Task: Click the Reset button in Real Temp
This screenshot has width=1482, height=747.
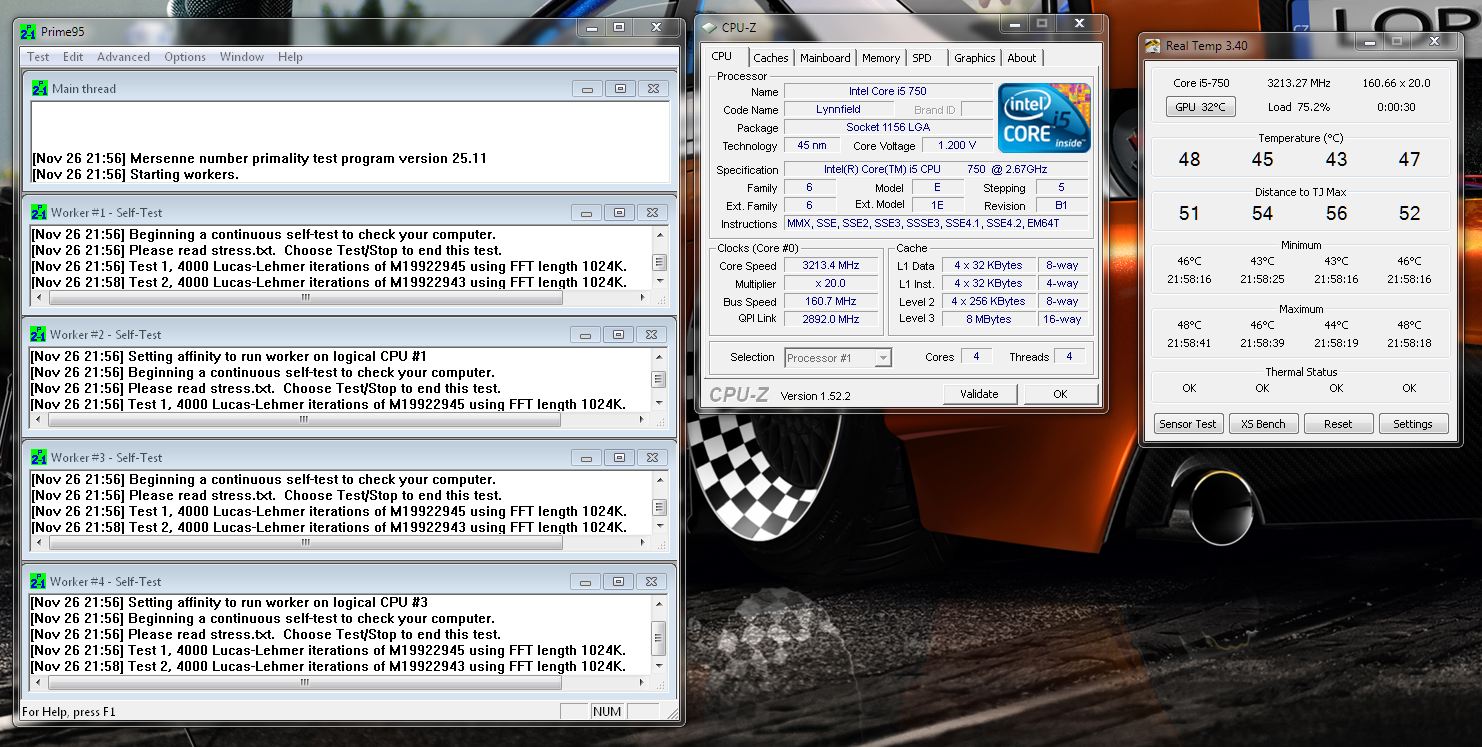Action: click(x=1338, y=424)
